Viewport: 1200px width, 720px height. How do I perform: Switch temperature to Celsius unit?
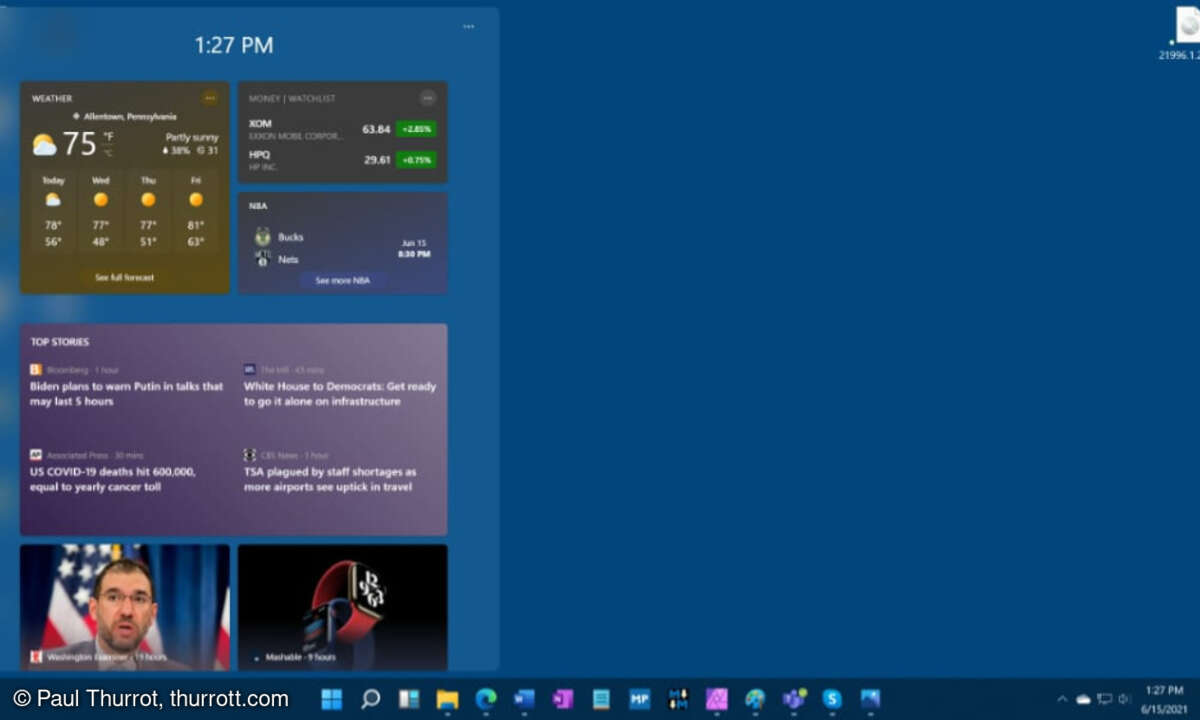108,153
